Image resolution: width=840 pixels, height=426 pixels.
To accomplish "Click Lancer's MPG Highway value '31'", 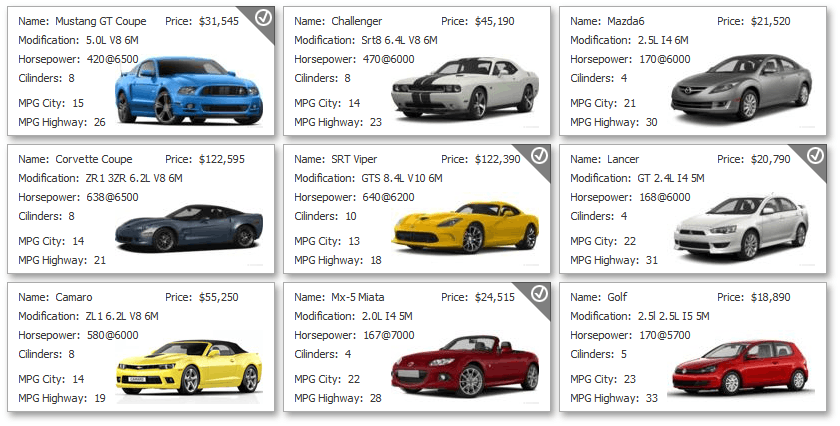I will pos(651,260).
